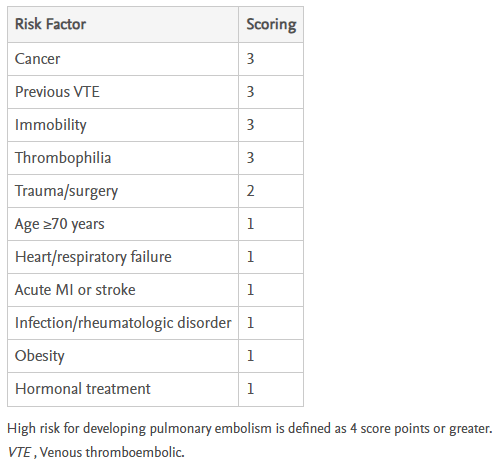Click the score 2 beside Trauma/surgery
The width and height of the screenshot is (504, 467).
[x=250, y=191]
